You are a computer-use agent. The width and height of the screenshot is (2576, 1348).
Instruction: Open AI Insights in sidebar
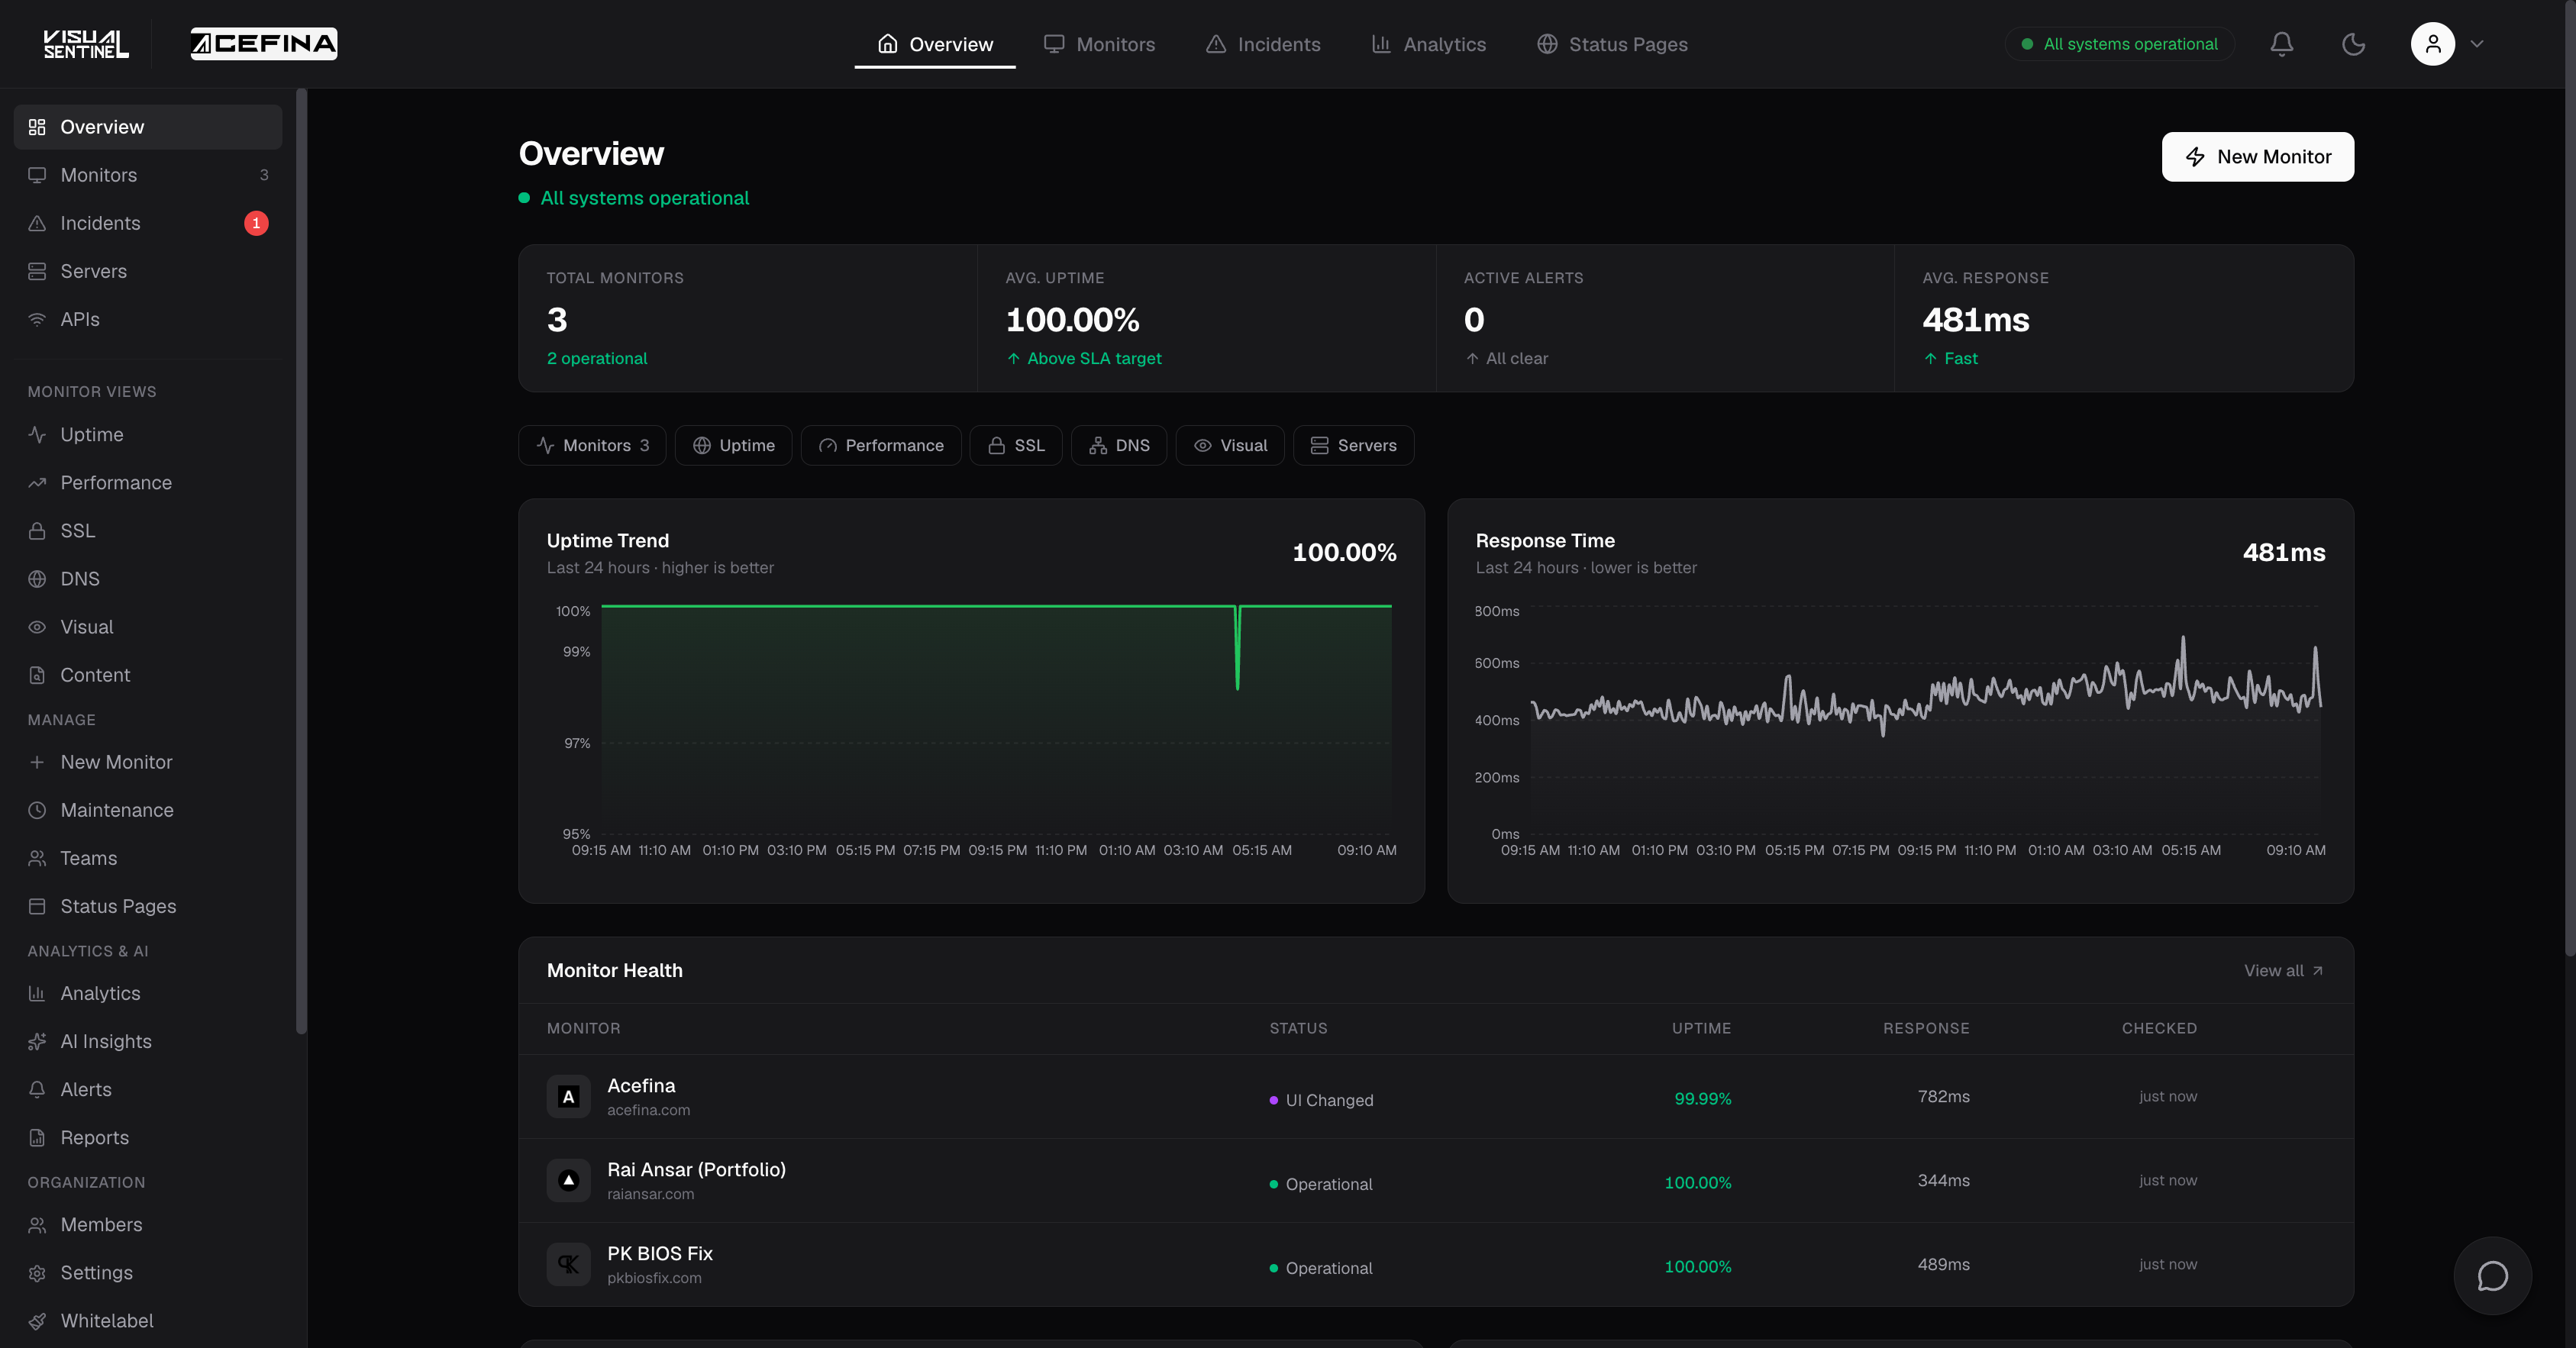coord(106,1041)
